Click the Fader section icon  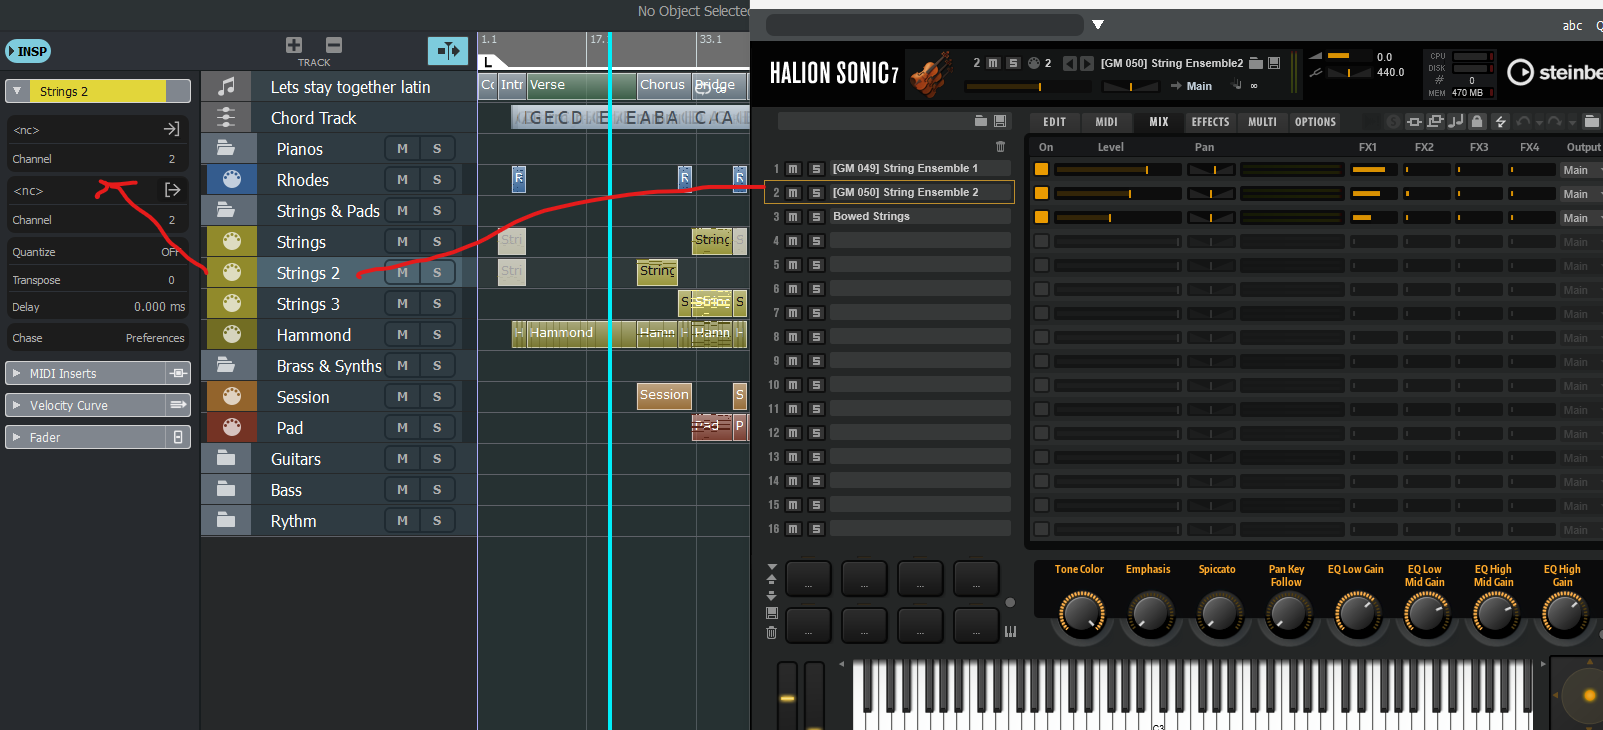click(x=178, y=437)
